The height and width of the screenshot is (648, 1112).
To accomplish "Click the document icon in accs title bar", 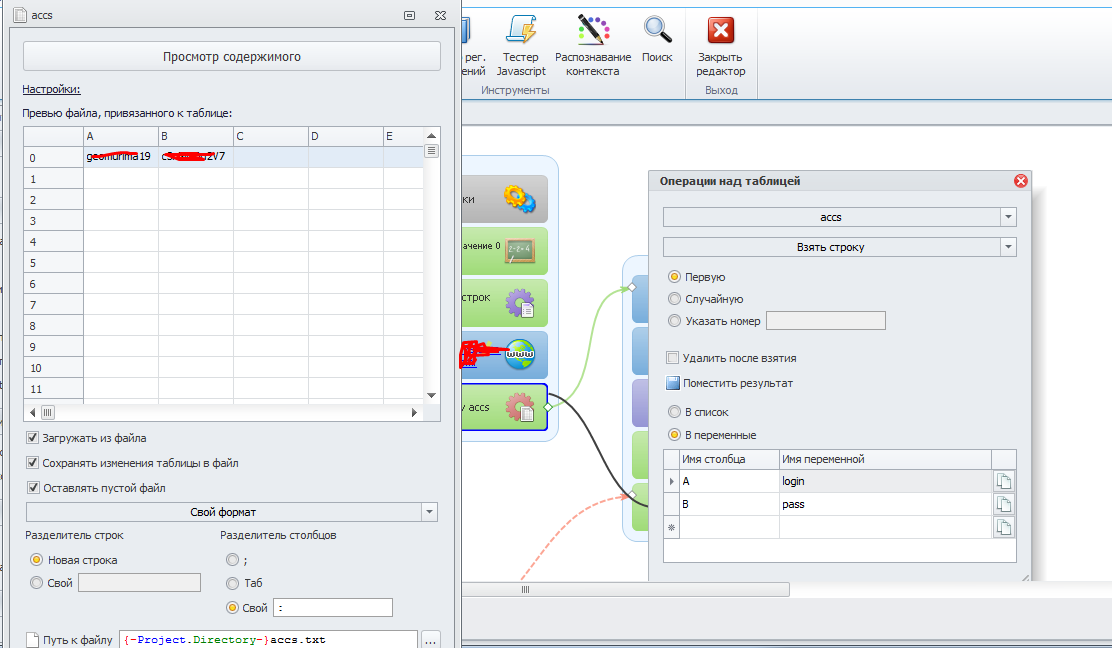I will click(20, 15).
